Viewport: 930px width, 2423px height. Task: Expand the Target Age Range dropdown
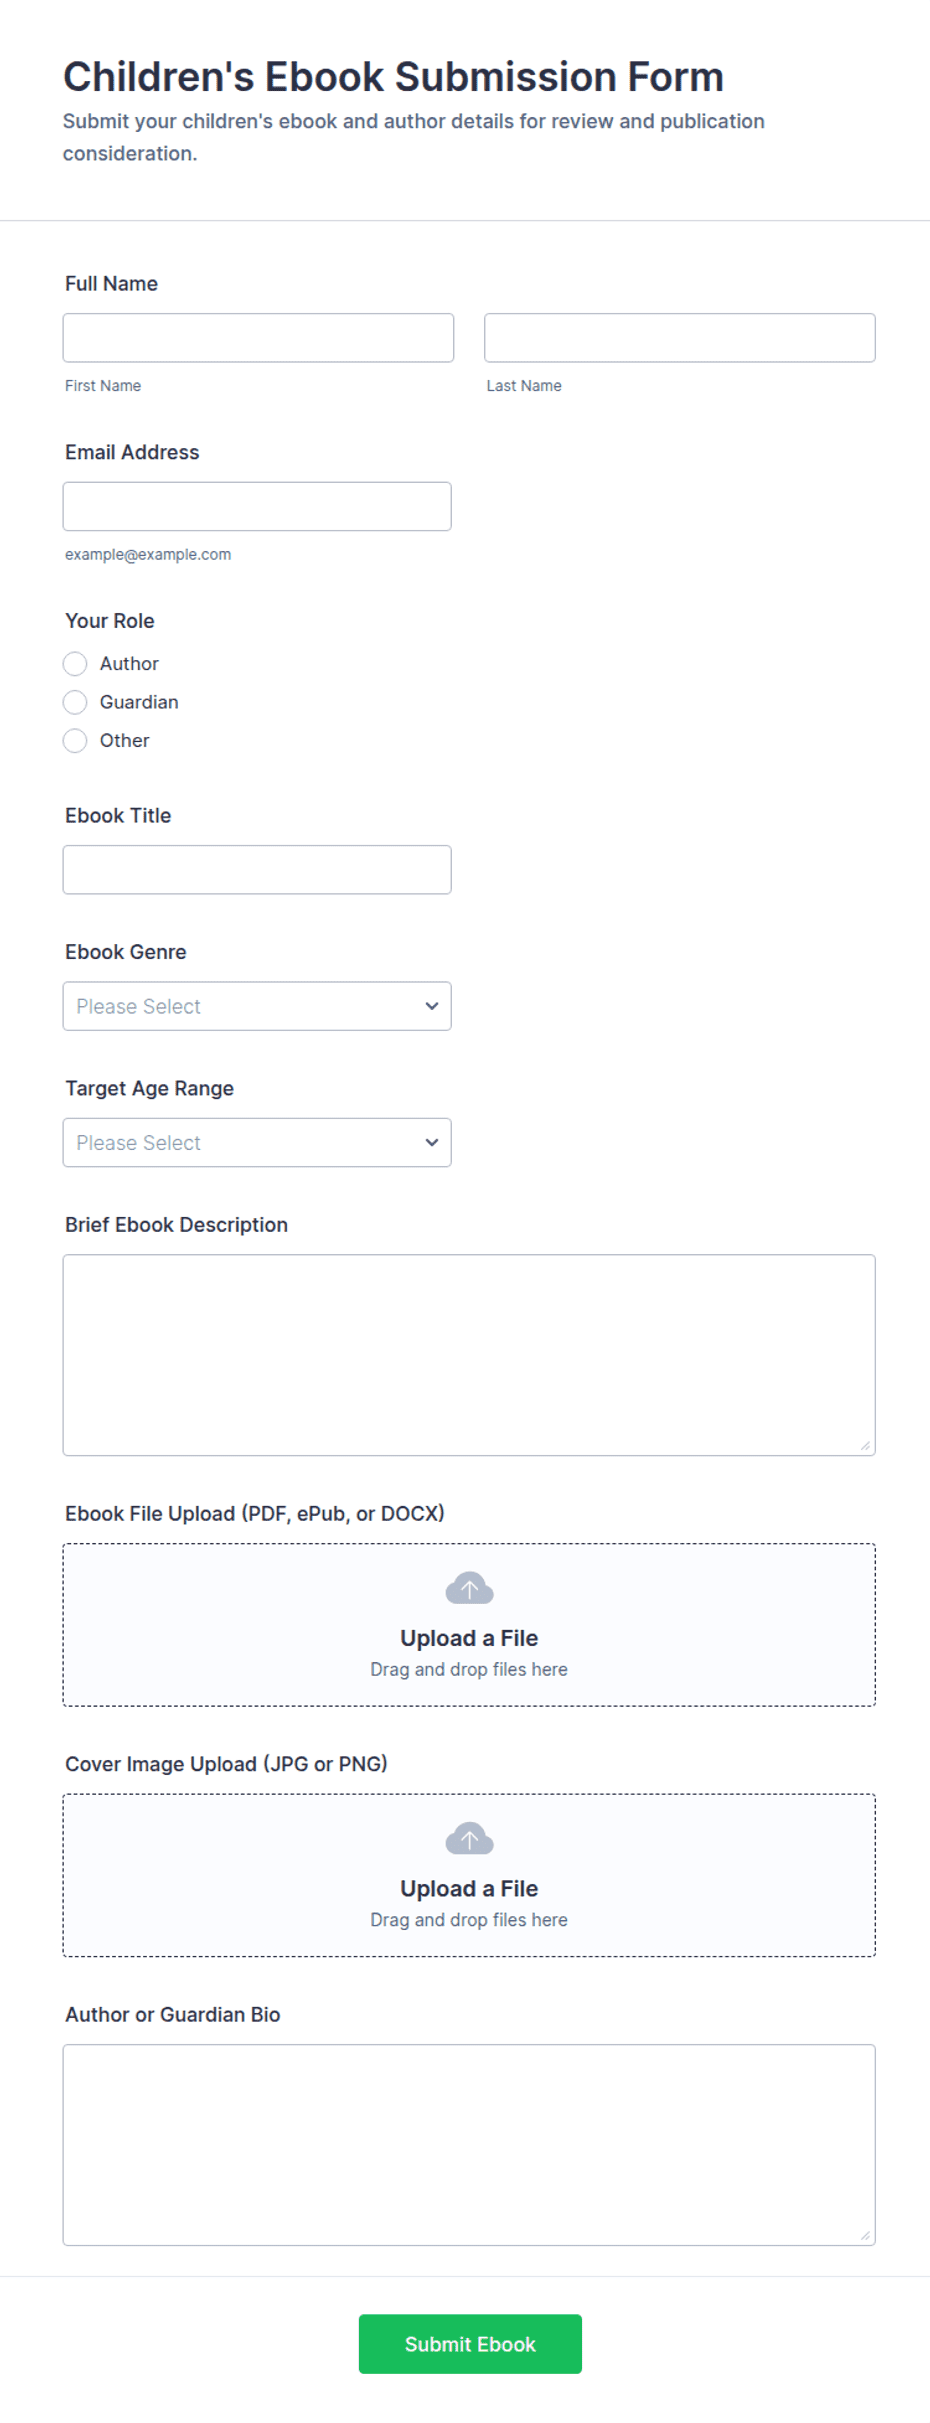257,1142
